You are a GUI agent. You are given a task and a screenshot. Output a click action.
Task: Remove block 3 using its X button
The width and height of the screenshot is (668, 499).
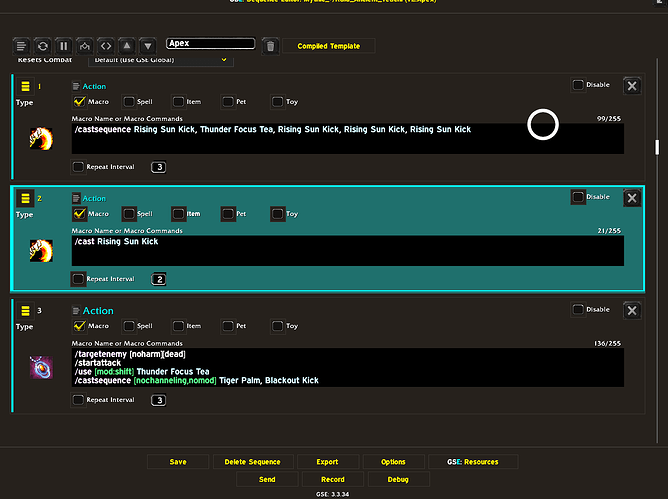tap(632, 310)
